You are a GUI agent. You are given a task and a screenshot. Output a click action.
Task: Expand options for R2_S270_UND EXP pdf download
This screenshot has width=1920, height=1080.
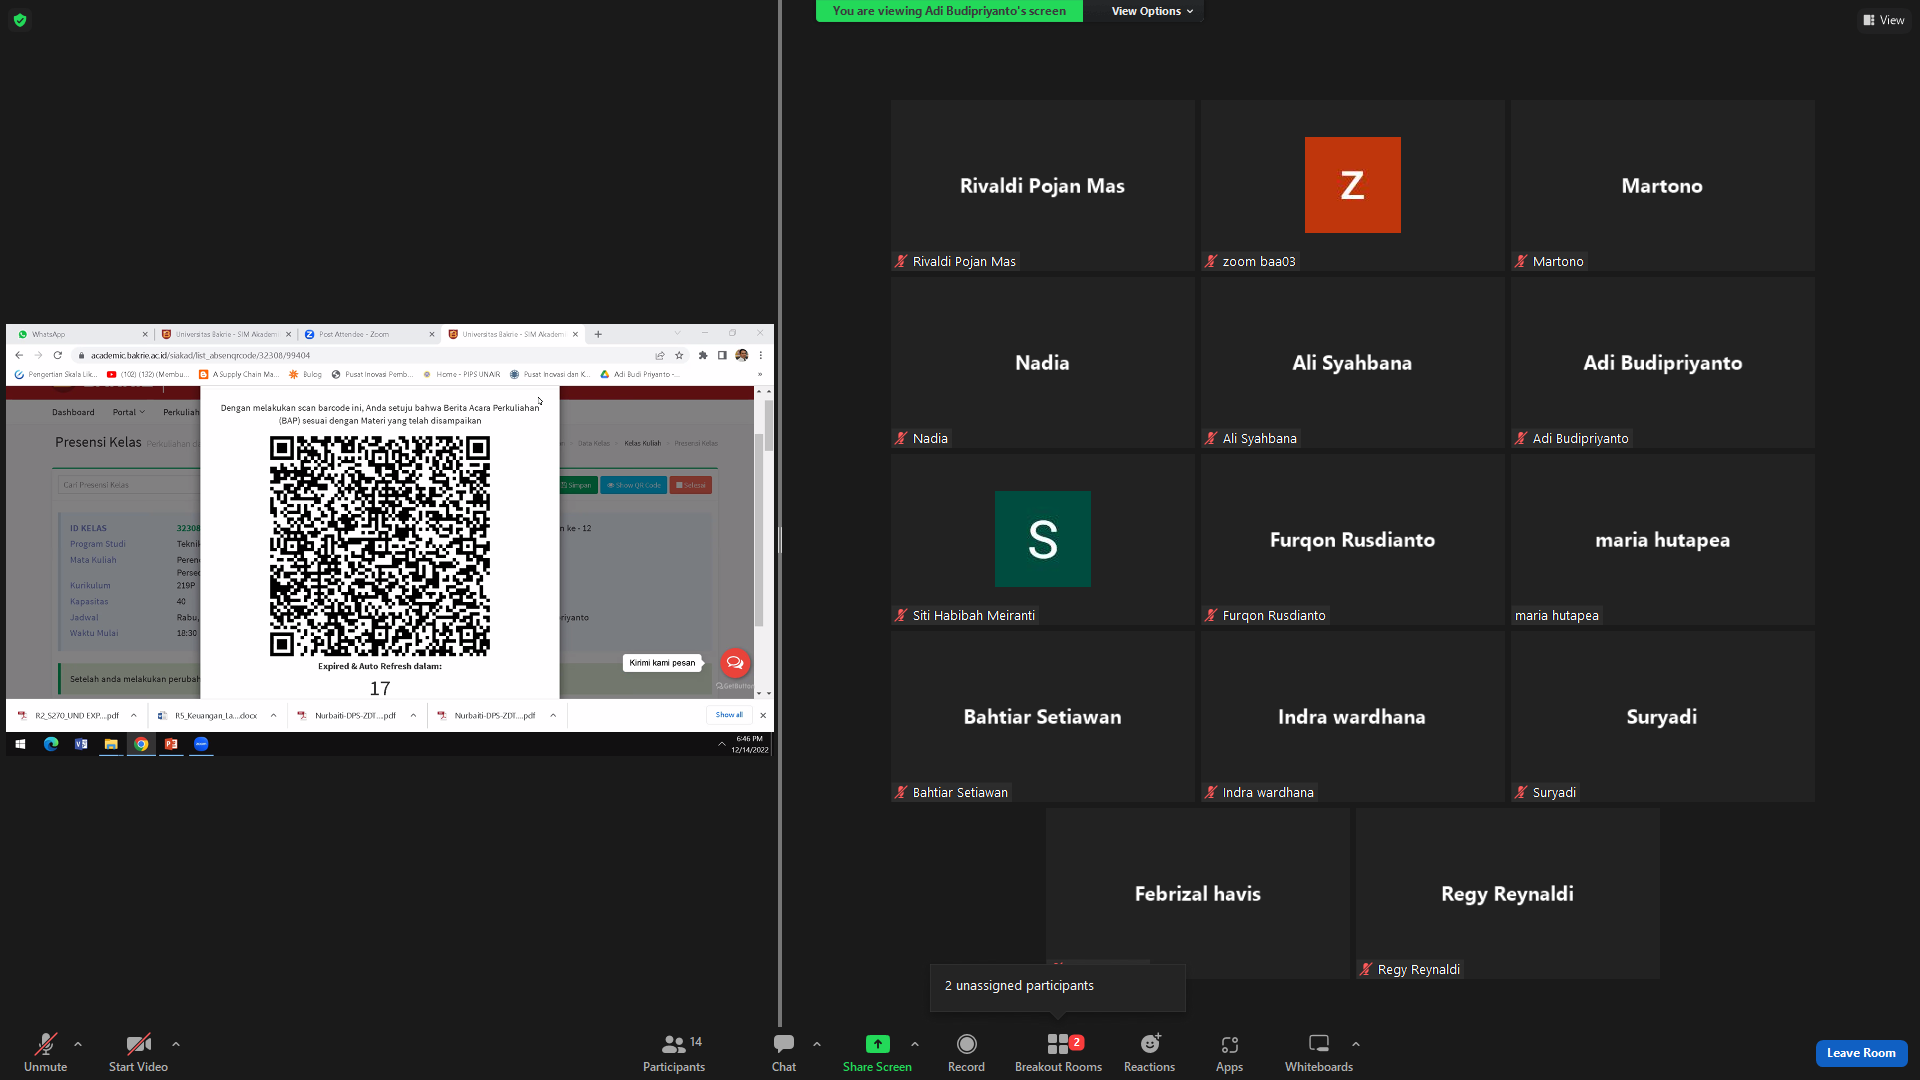coord(134,715)
